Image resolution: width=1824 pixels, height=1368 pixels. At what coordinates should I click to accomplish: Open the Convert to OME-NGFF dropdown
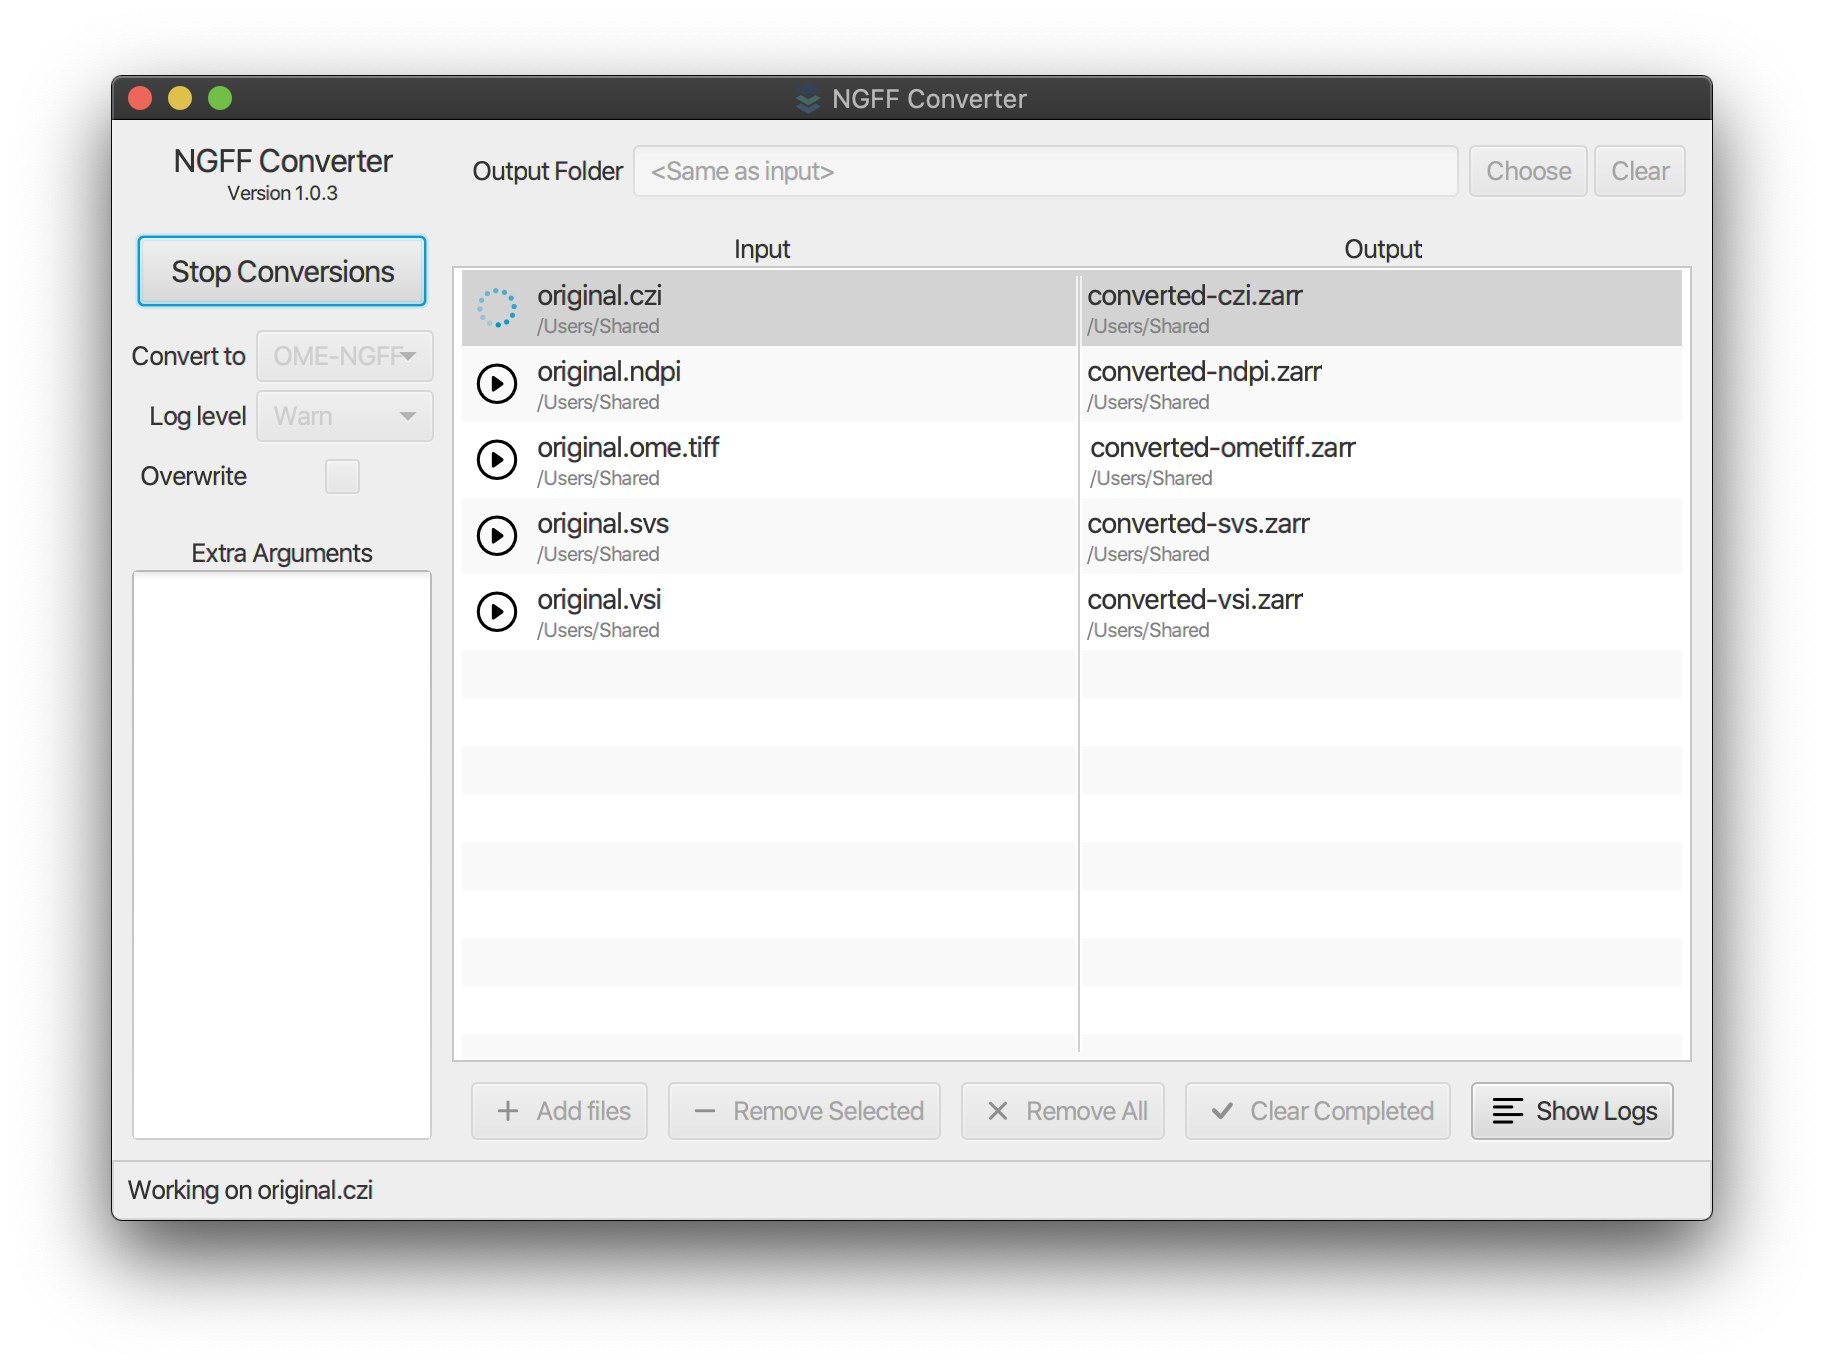[x=344, y=356]
